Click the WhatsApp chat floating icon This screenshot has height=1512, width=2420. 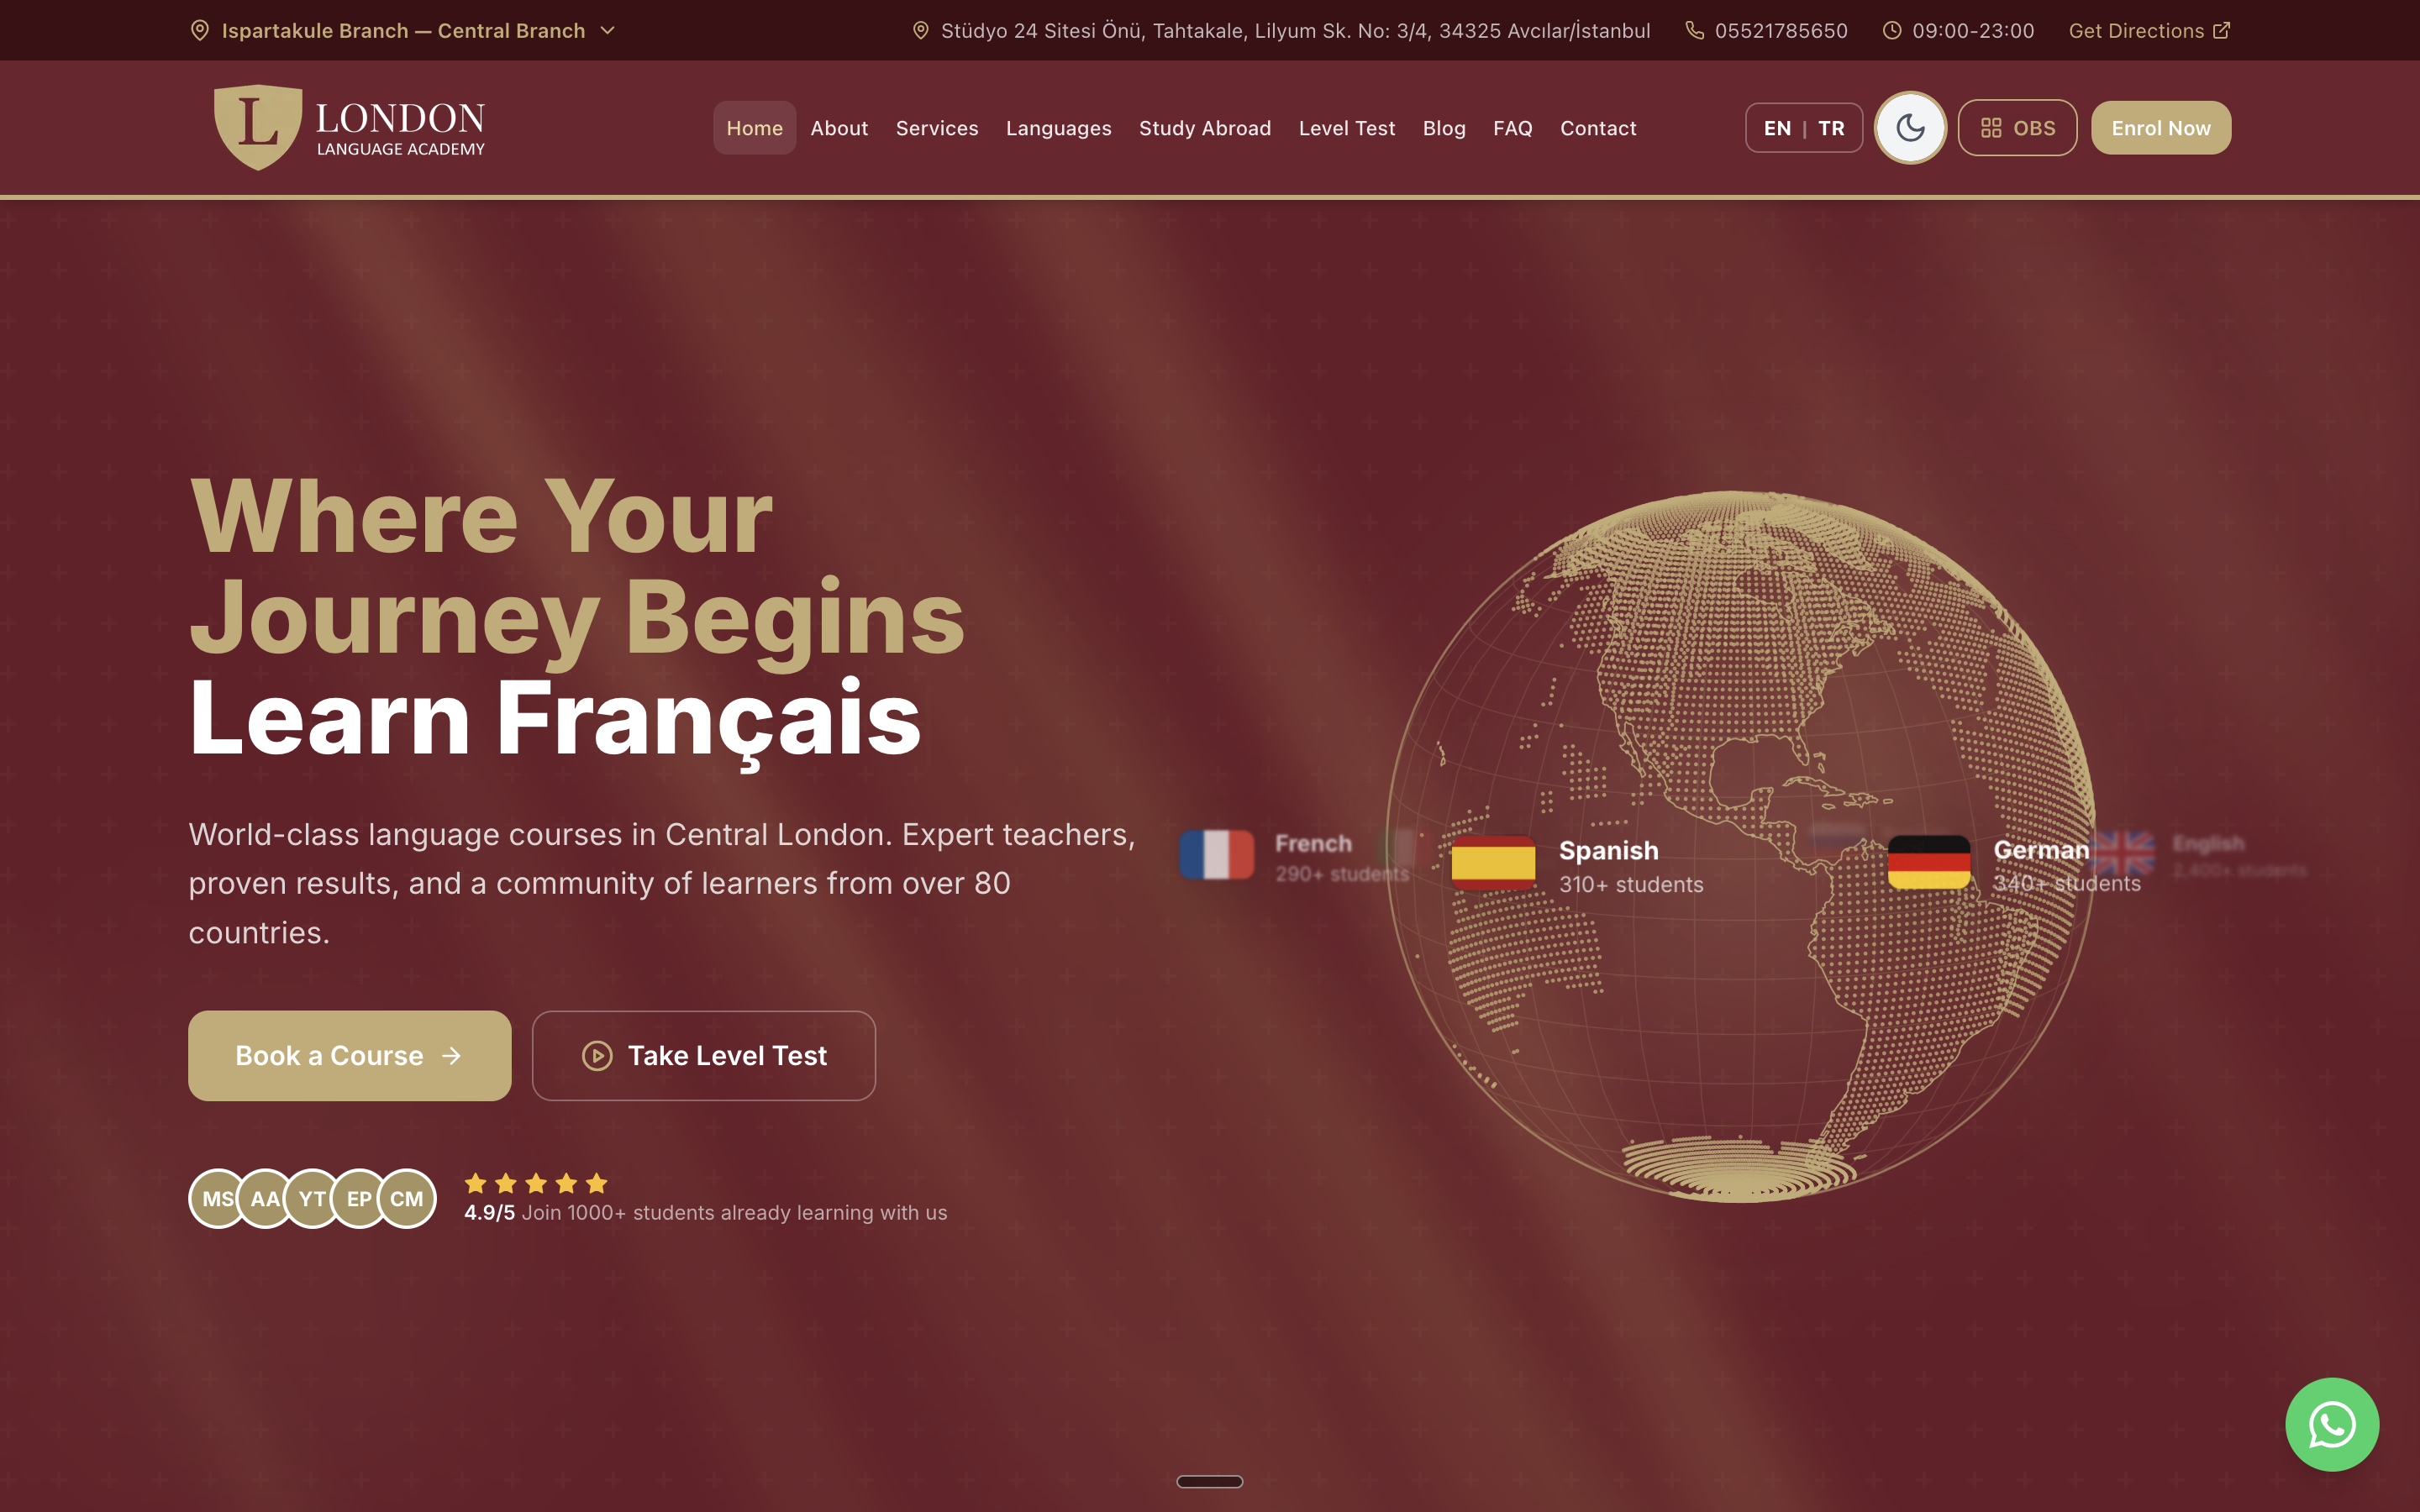pyautogui.click(x=2331, y=1424)
